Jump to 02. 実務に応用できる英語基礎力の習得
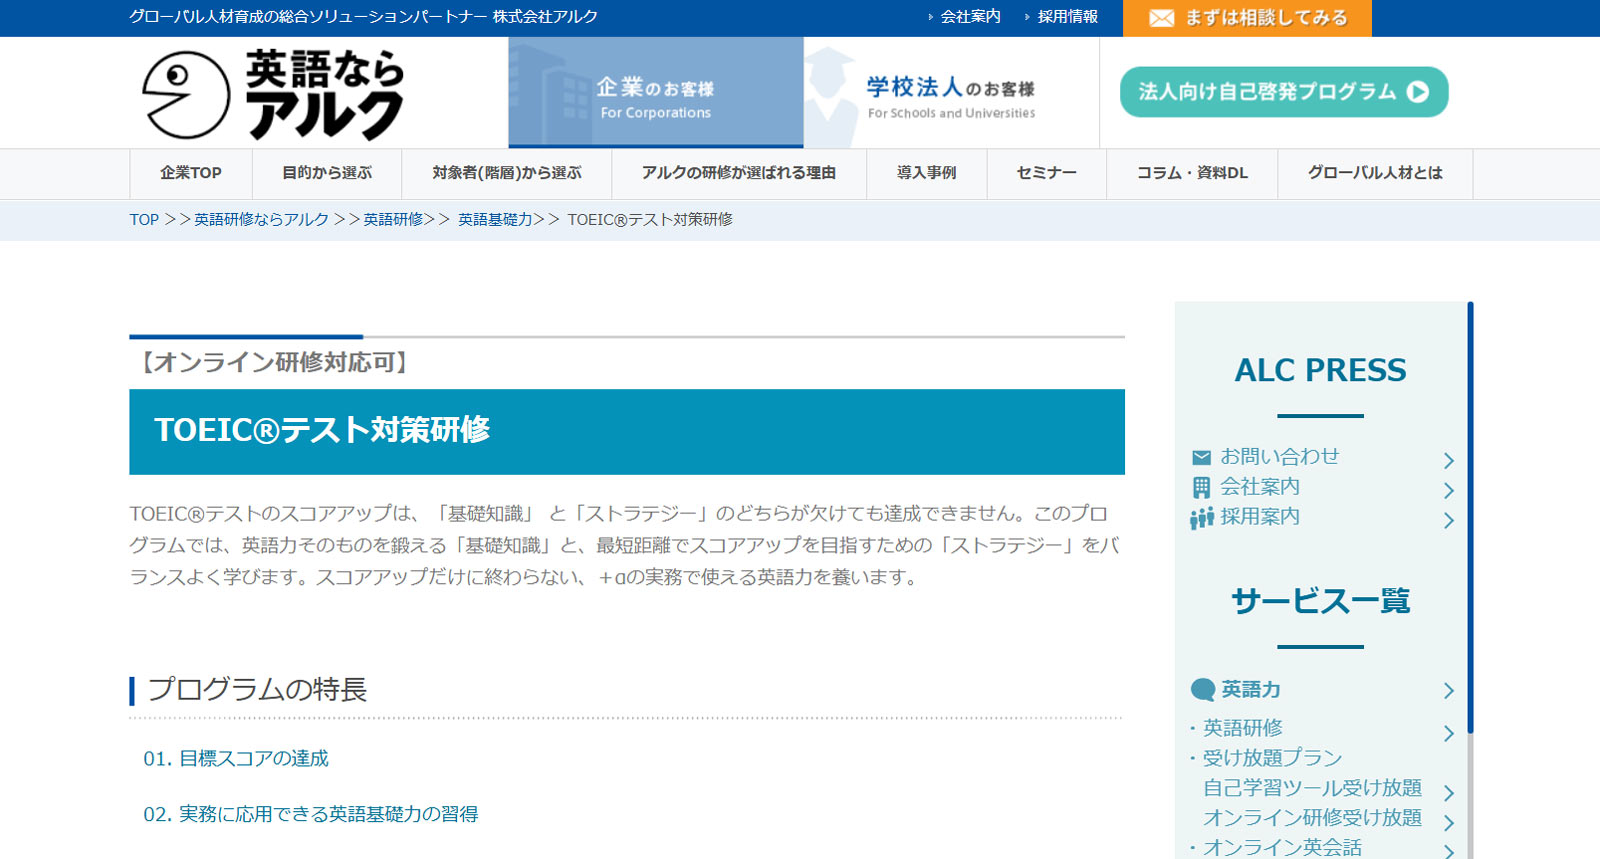This screenshot has height=859, width=1600. coord(311,814)
